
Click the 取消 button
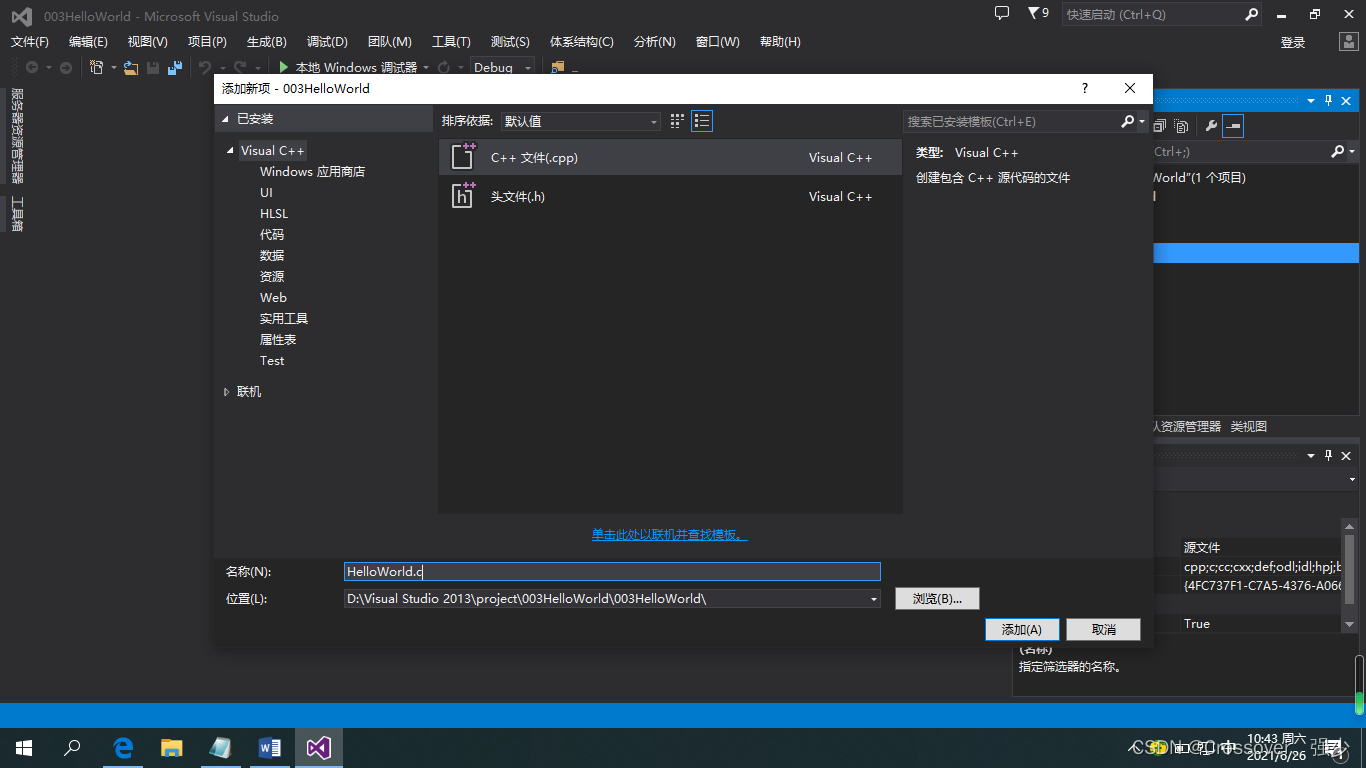1104,629
